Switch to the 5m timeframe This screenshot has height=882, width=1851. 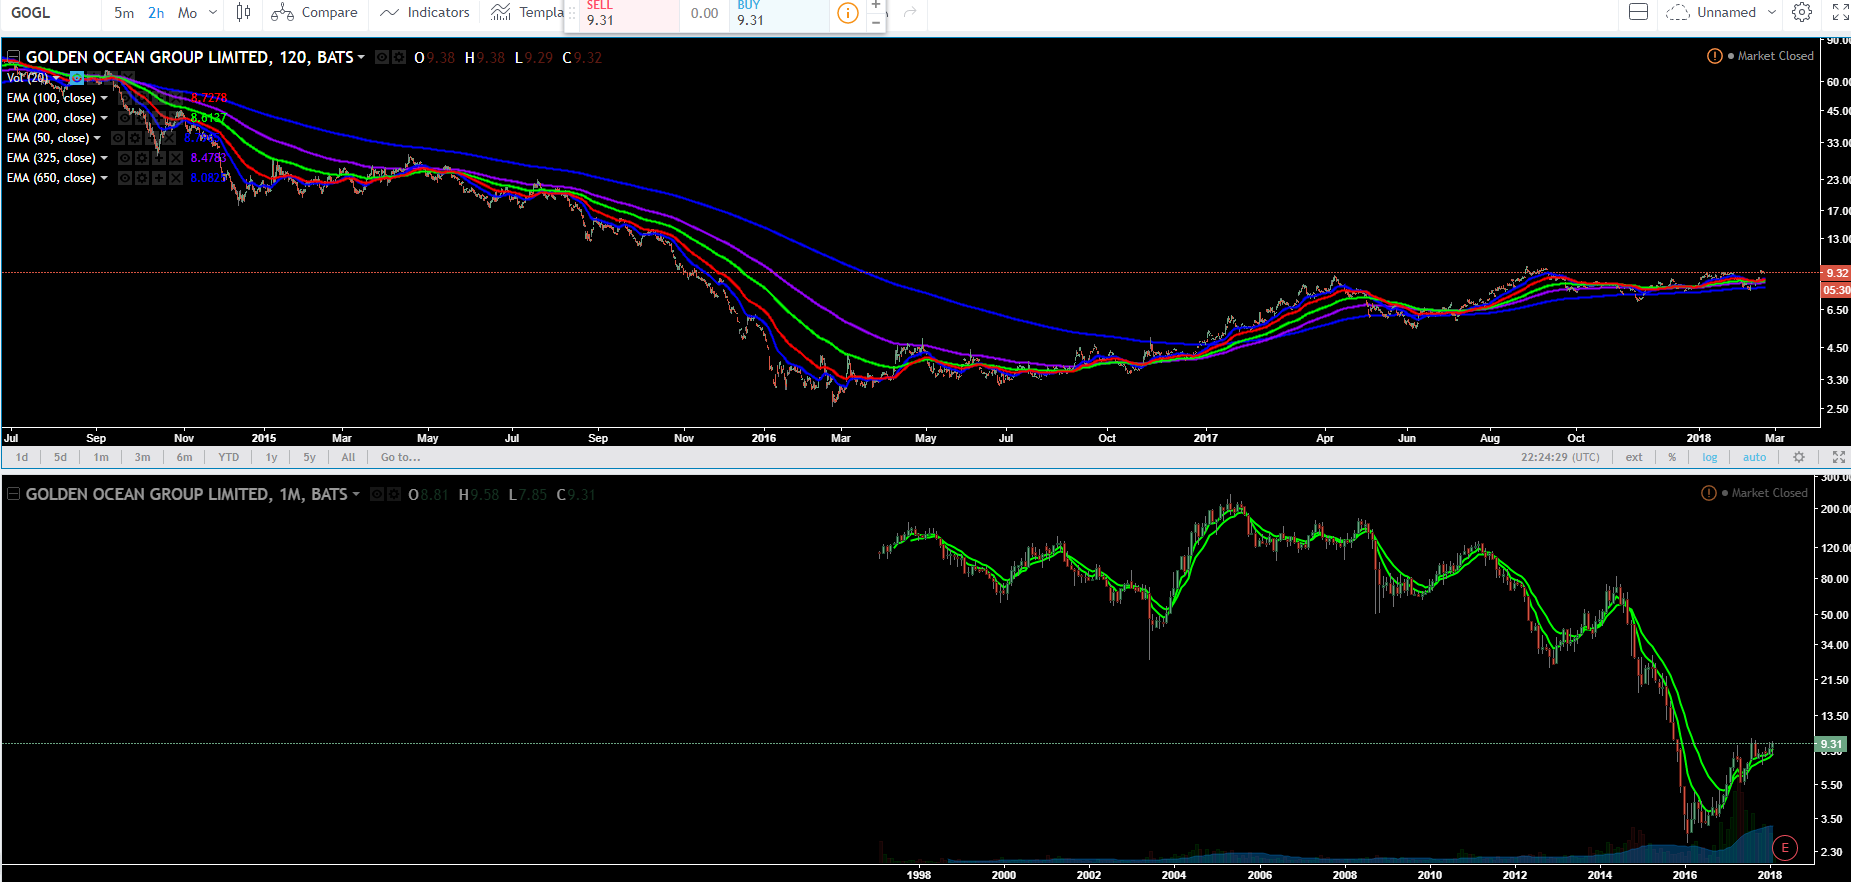[124, 13]
